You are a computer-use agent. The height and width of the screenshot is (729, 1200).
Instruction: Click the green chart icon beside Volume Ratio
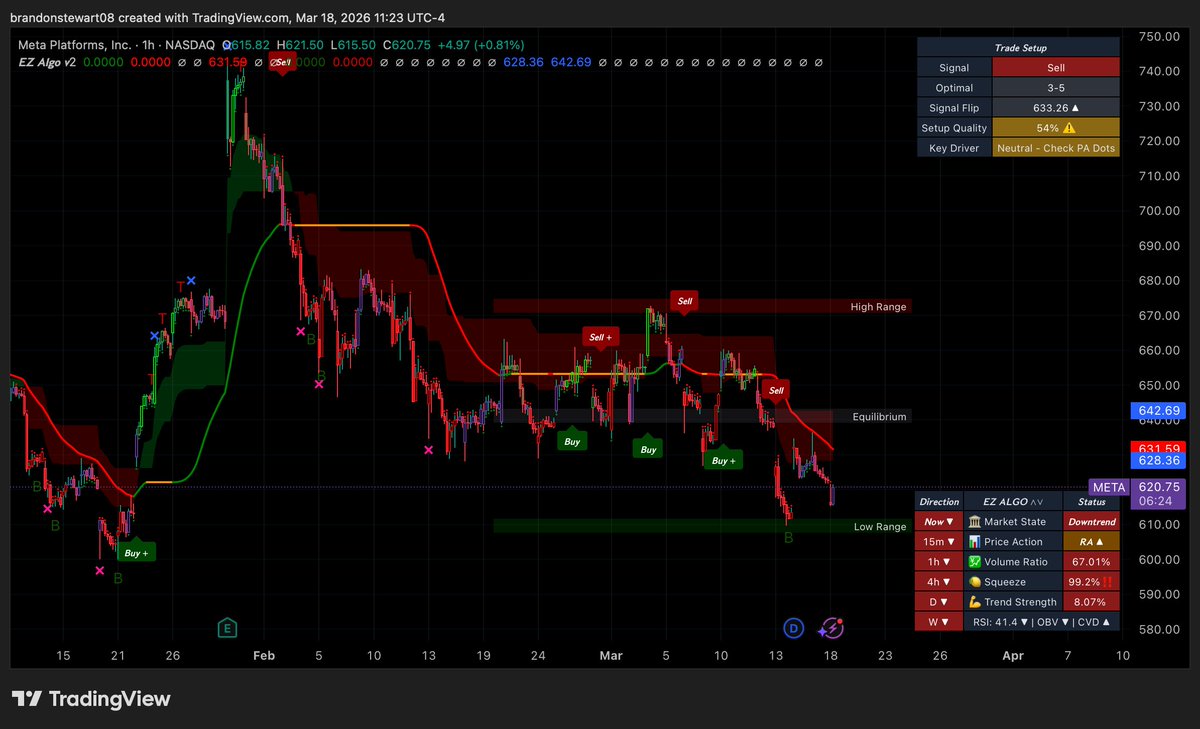975,562
